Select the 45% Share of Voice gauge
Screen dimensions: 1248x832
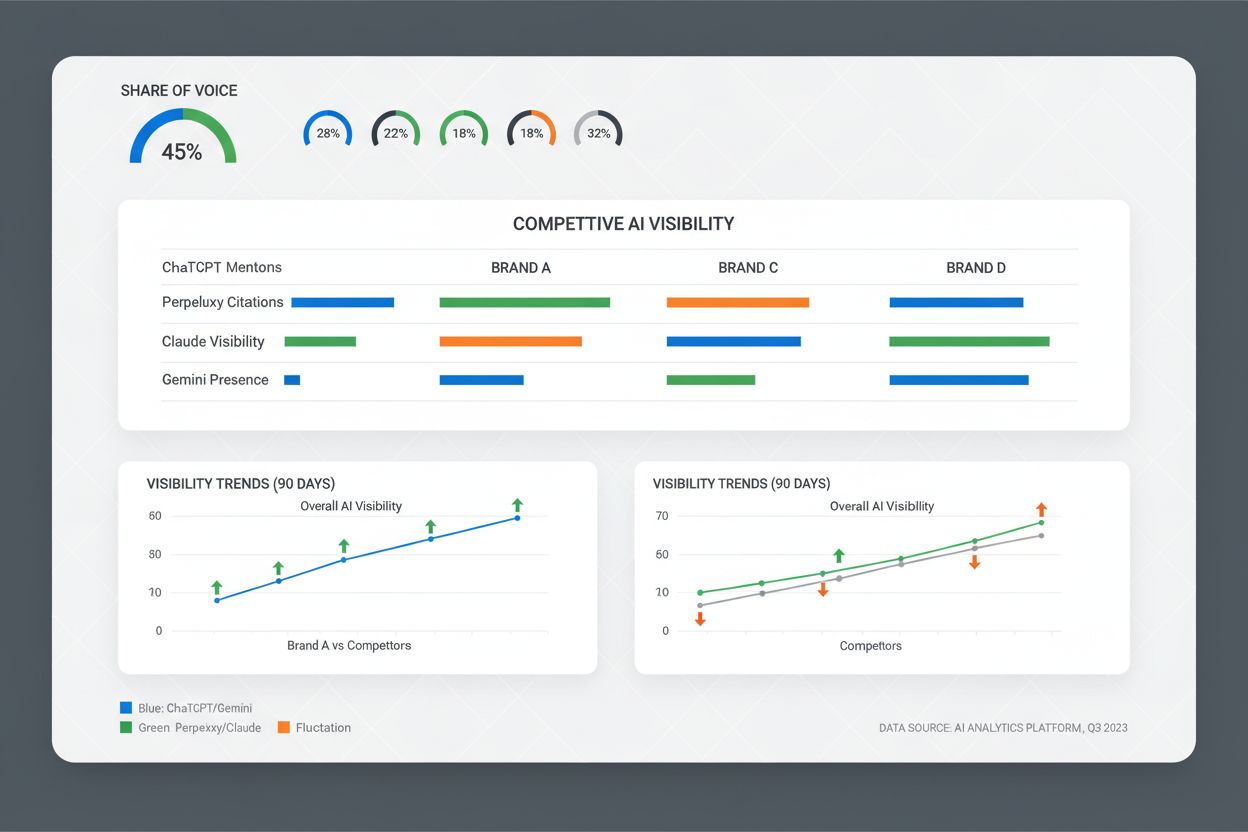pos(182,140)
